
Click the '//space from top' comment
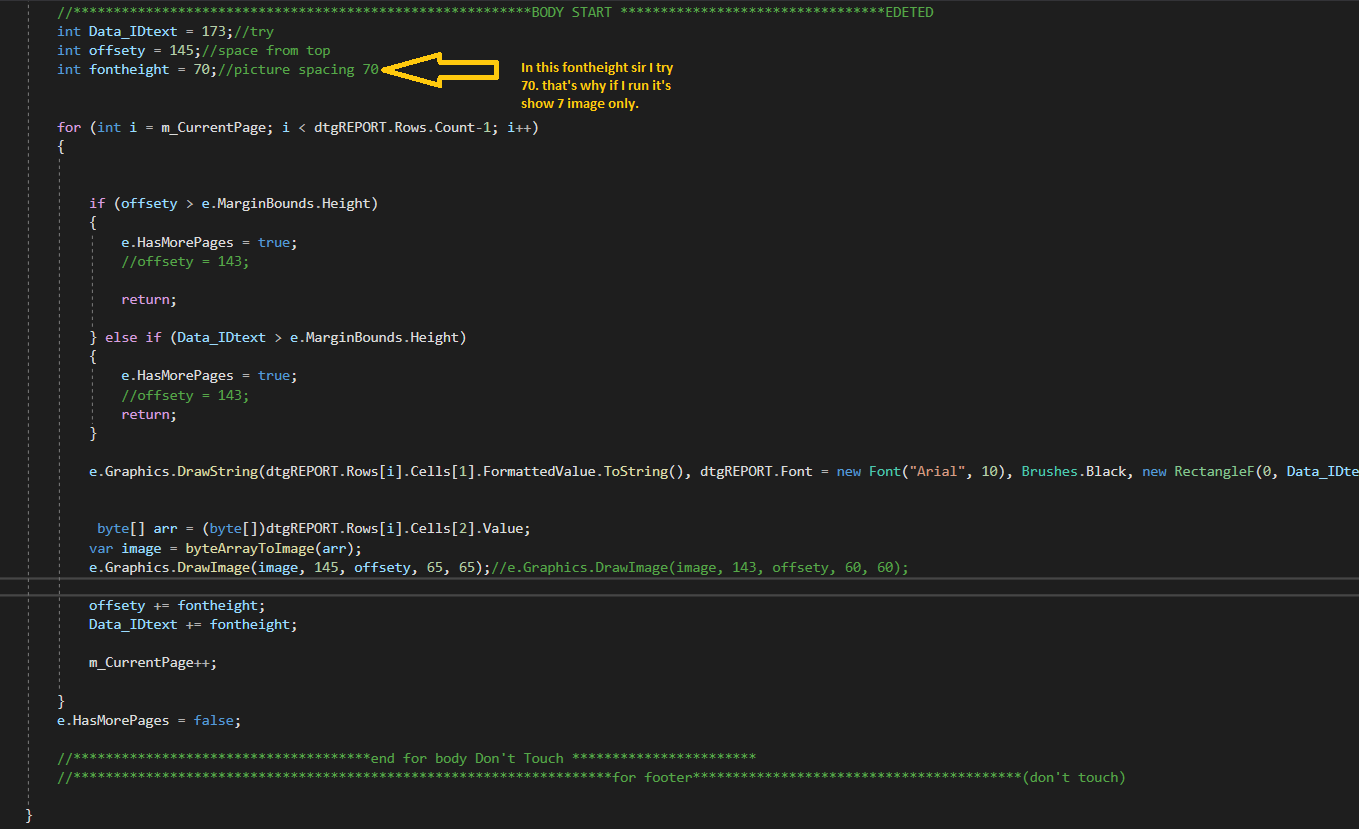pos(266,50)
